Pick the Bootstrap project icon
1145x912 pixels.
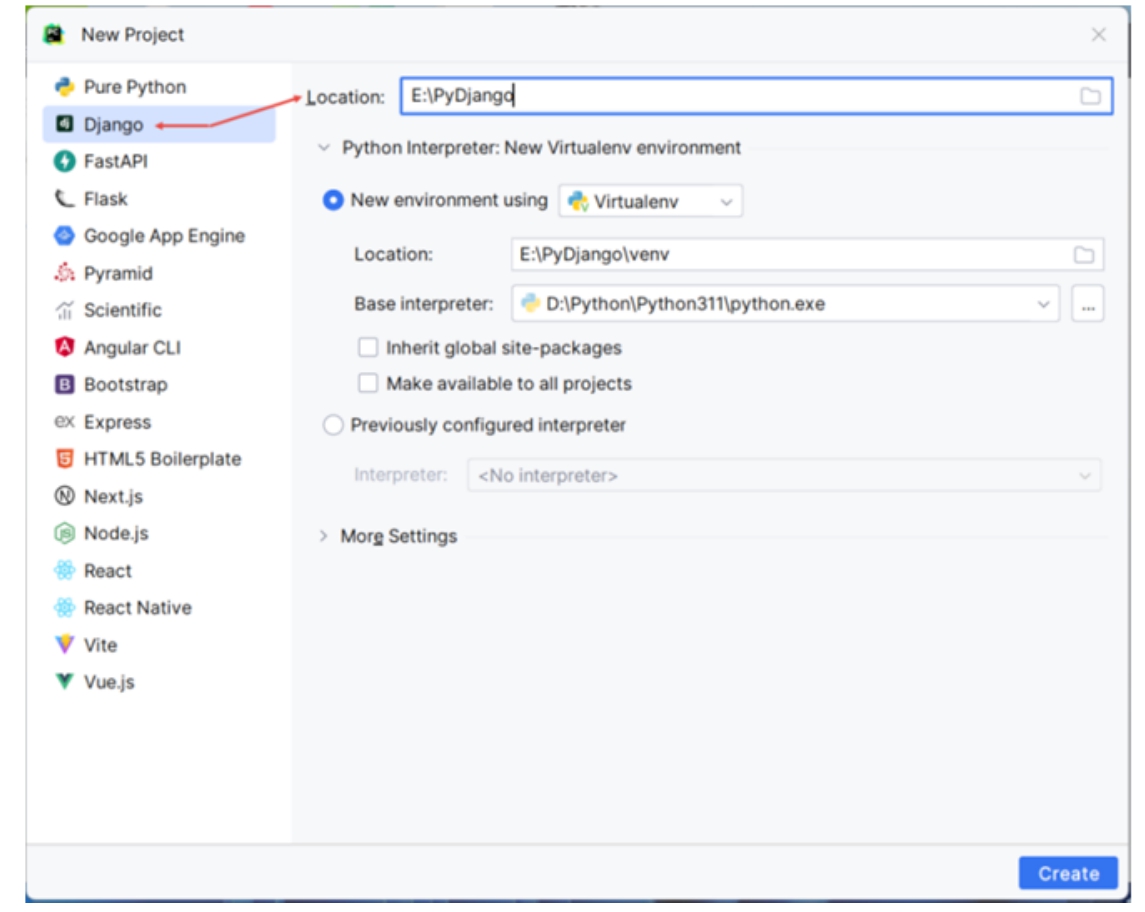[65, 385]
